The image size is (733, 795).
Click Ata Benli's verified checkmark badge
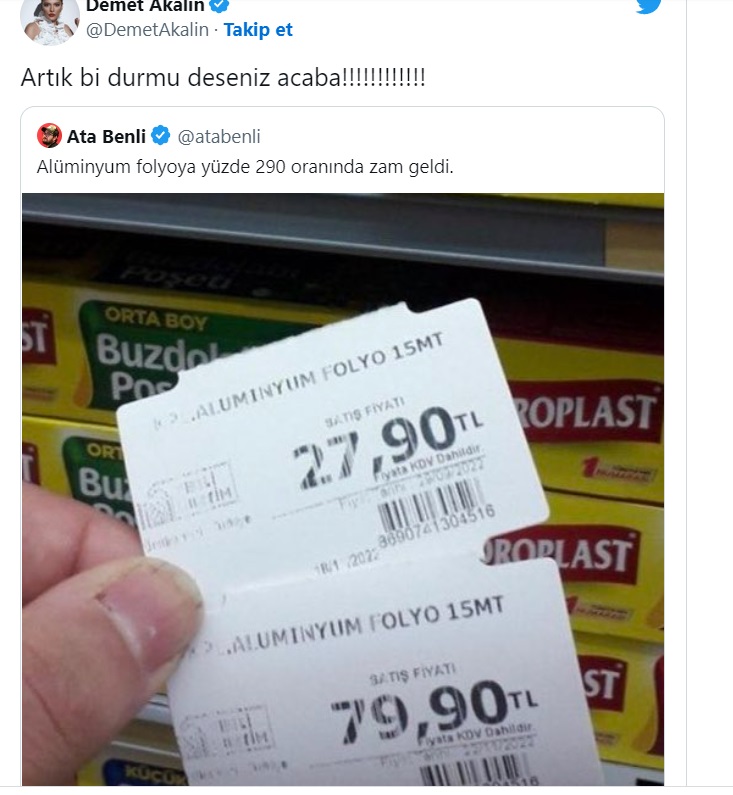click(161, 136)
